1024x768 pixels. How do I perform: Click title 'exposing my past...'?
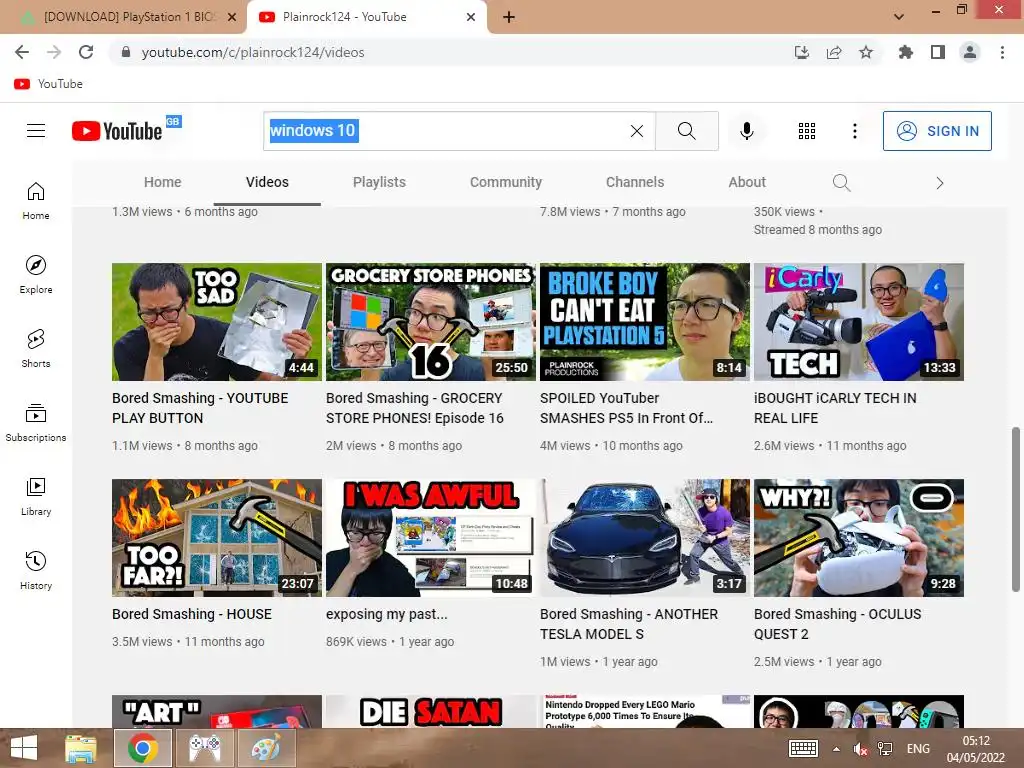click(387, 614)
